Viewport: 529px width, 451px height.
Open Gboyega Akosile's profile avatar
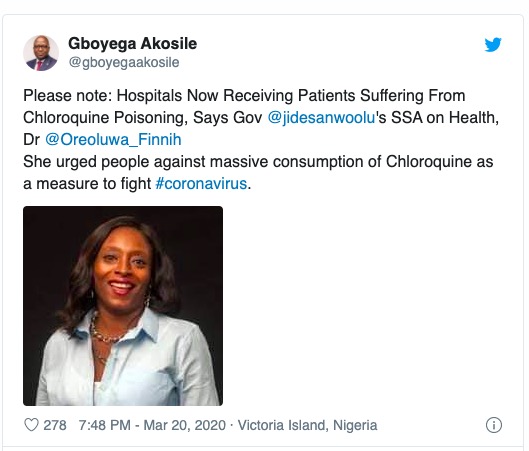[x=41, y=53]
